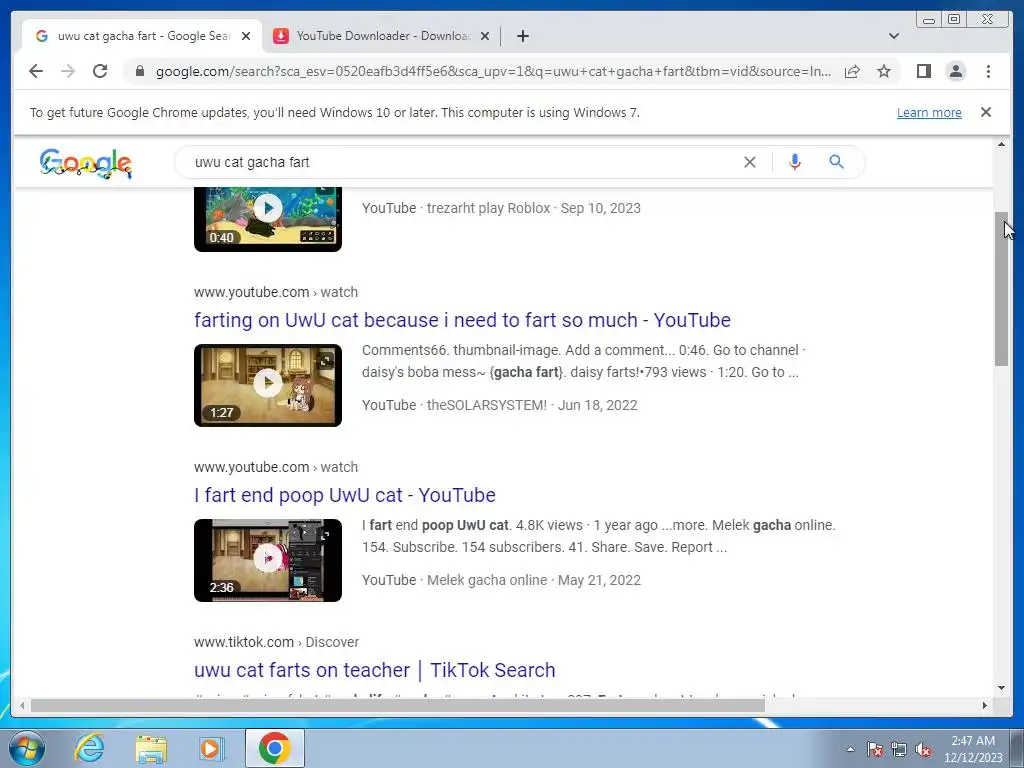Close the YouTube Downloader tab
1024x768 pixels.
(485, 36)
